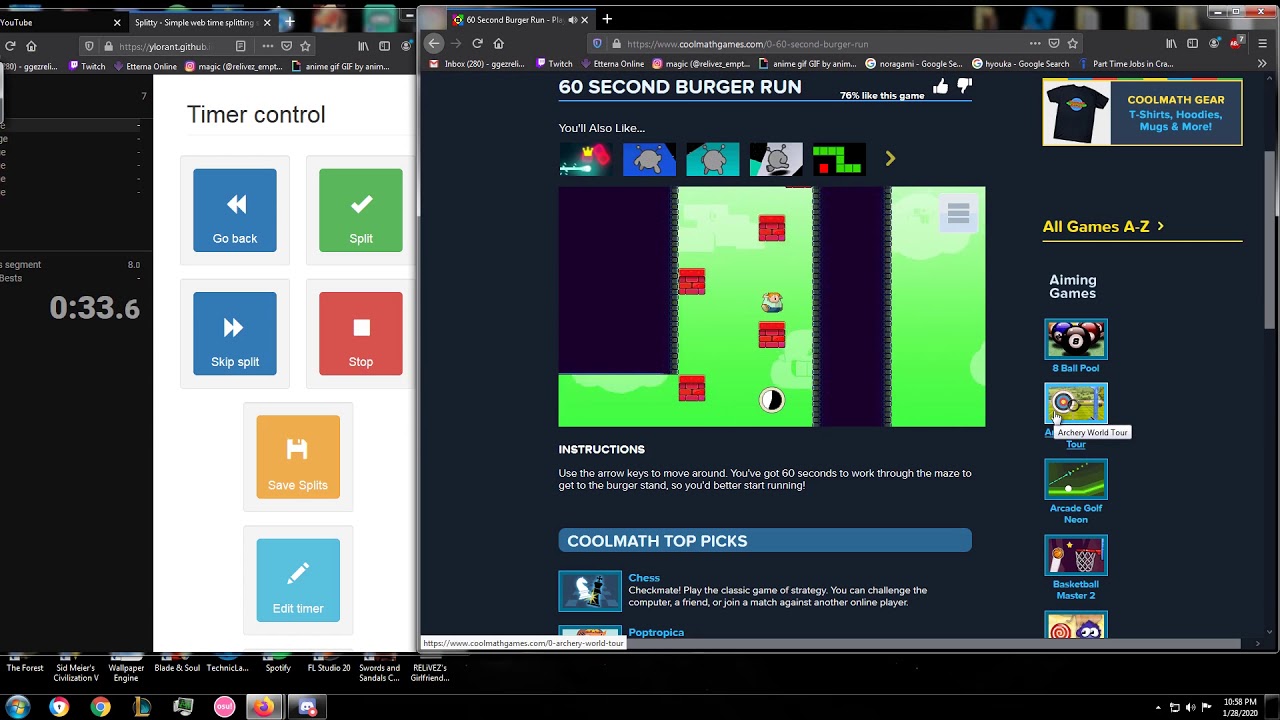The height and width of the screenshot is (720, 1280).
Task: Open Etterna Online bookmark in left browser
Action: (x=145, y=67)
